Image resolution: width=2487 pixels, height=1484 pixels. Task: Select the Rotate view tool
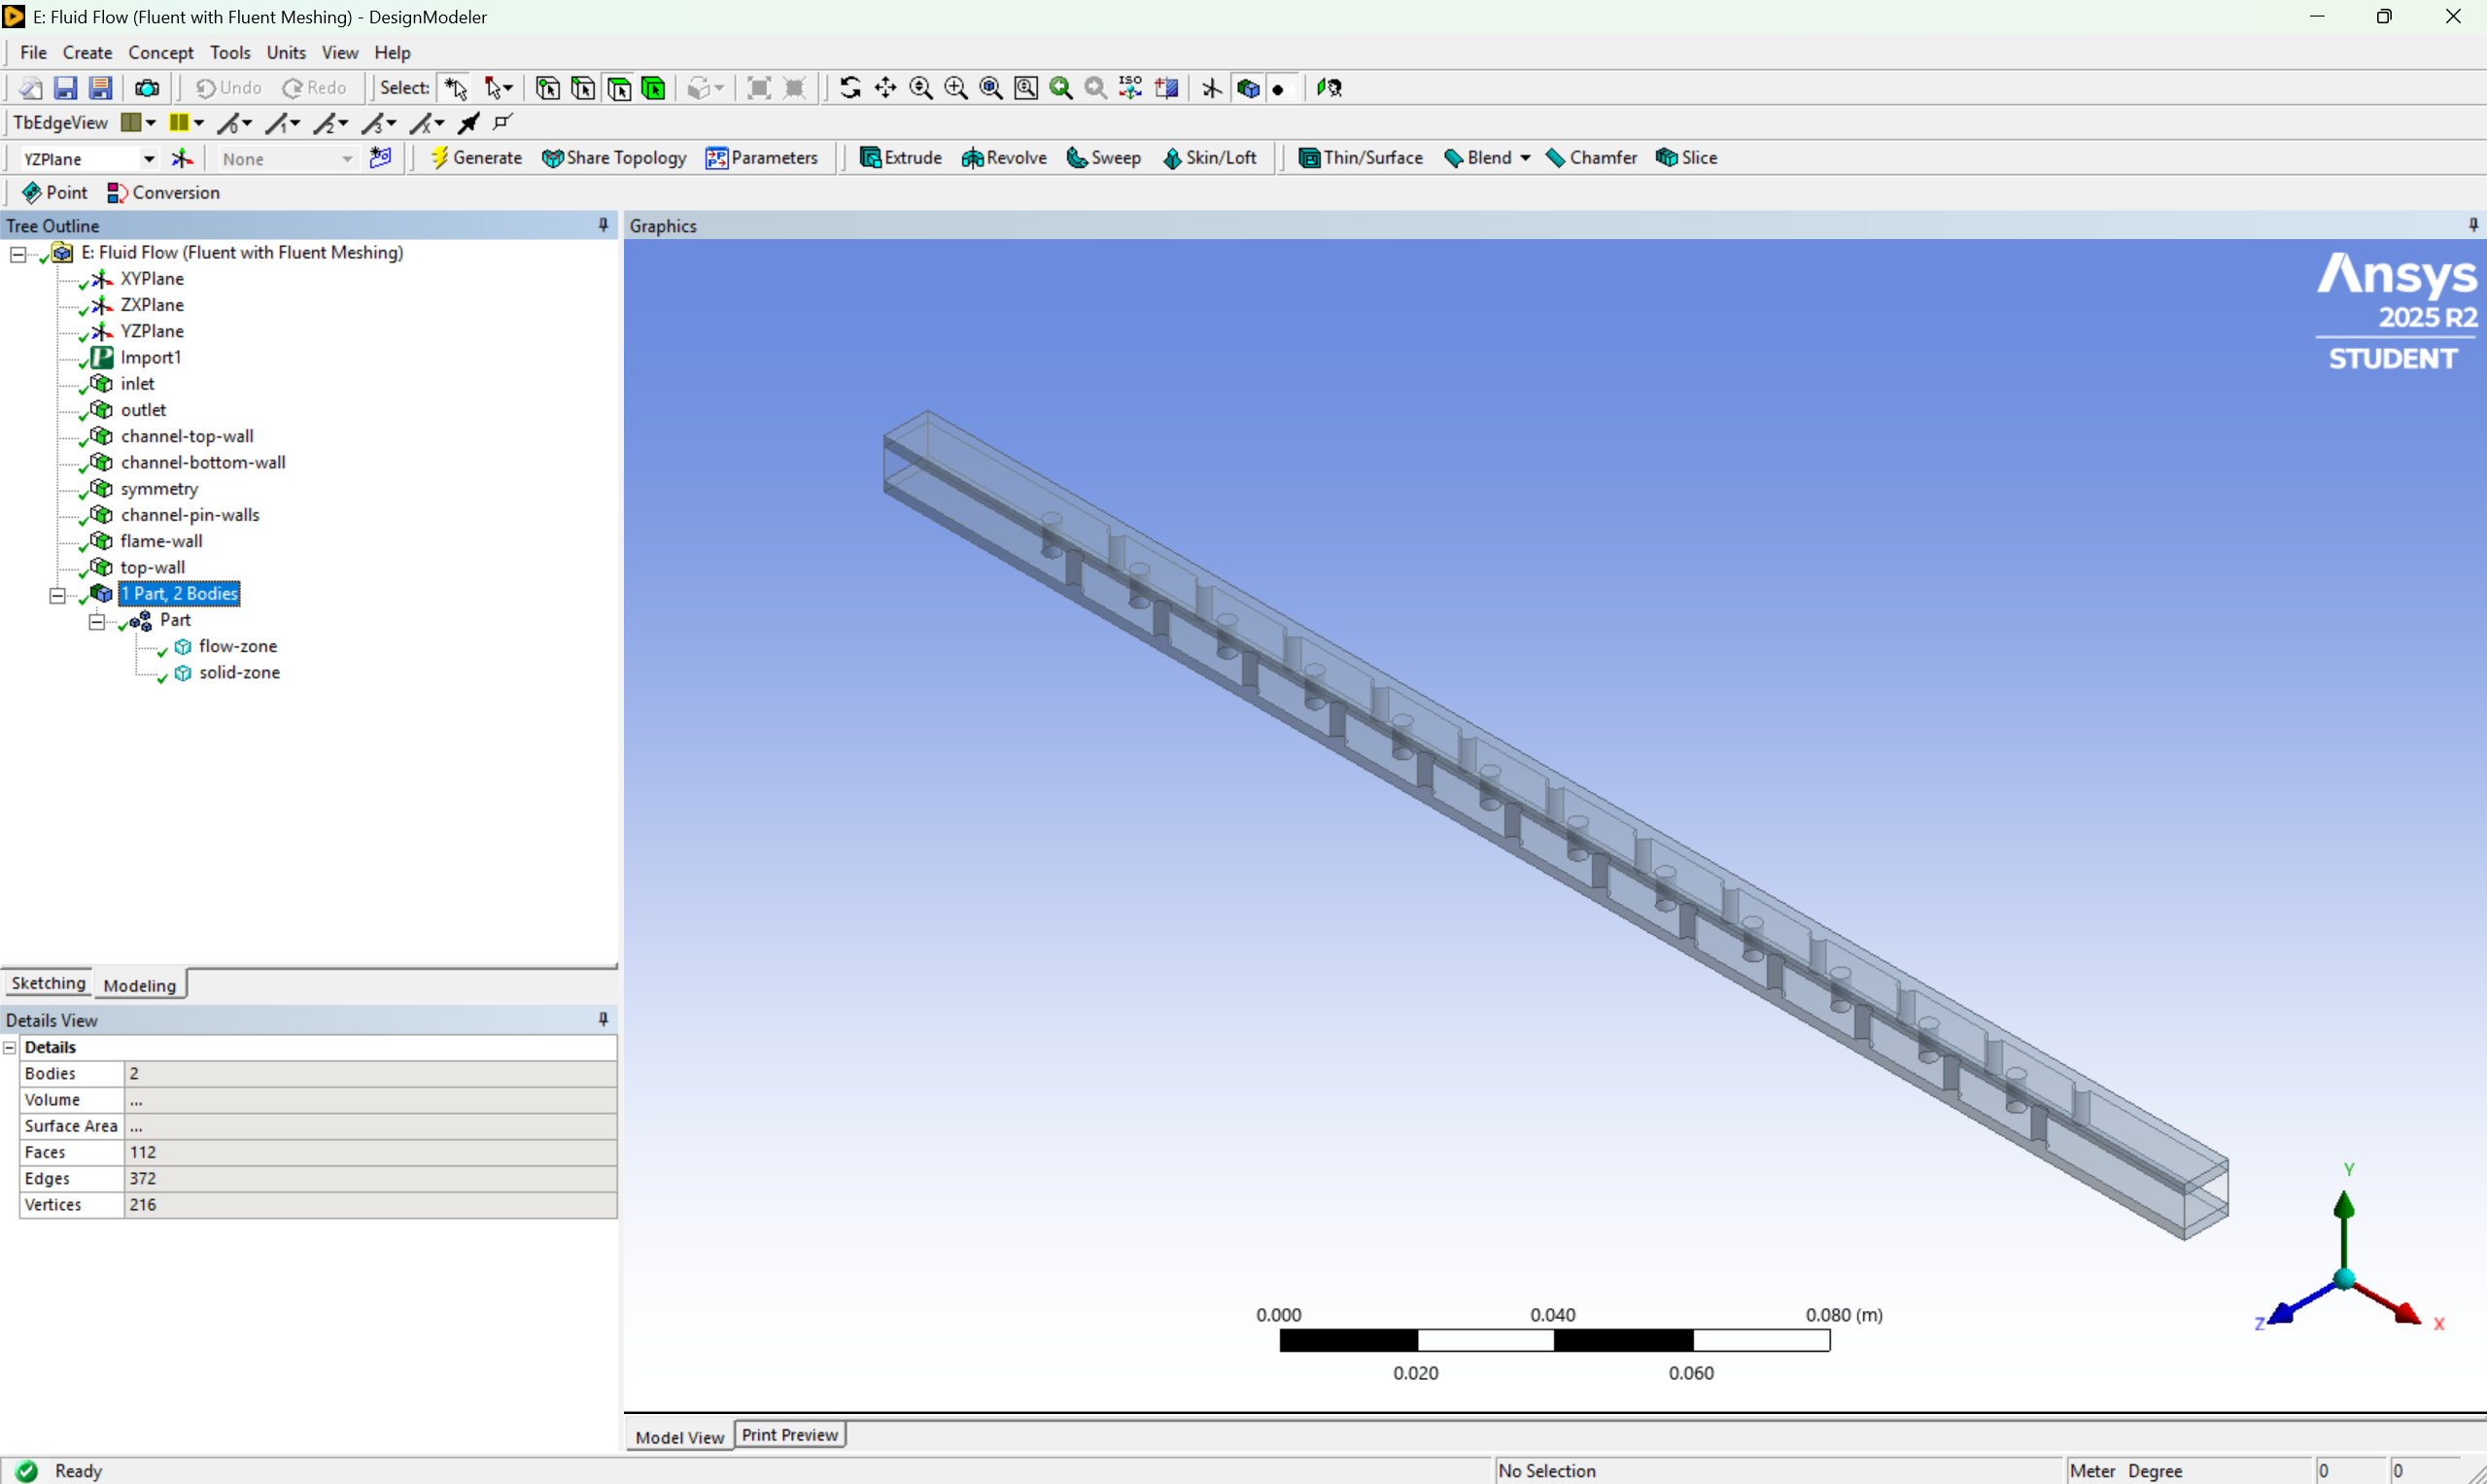pos(850,88)
